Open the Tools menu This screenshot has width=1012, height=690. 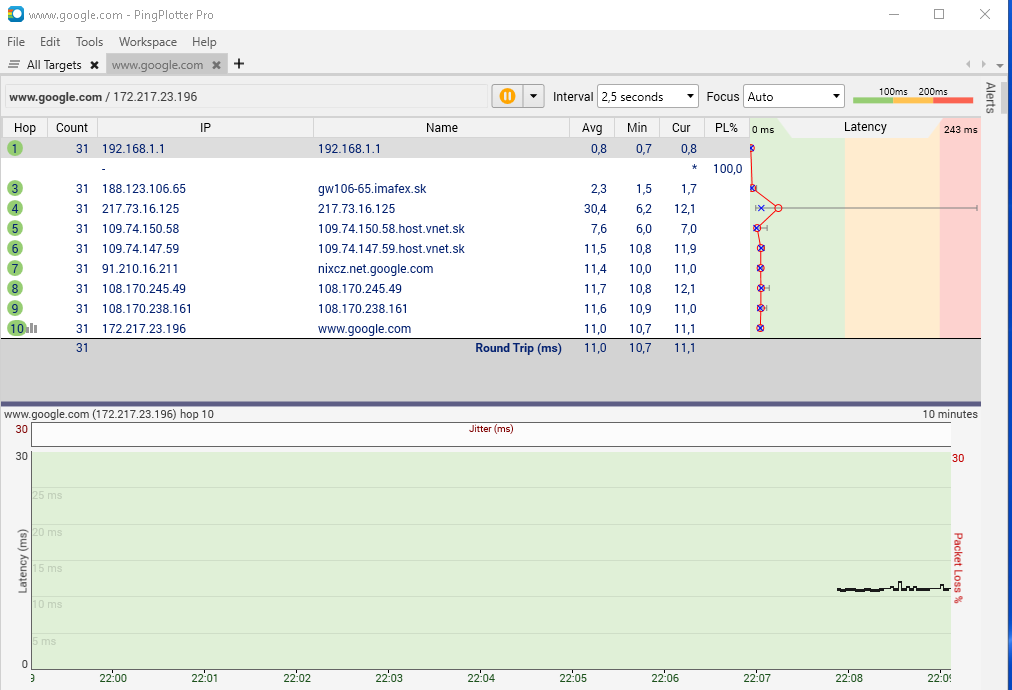tap(89, 42)
